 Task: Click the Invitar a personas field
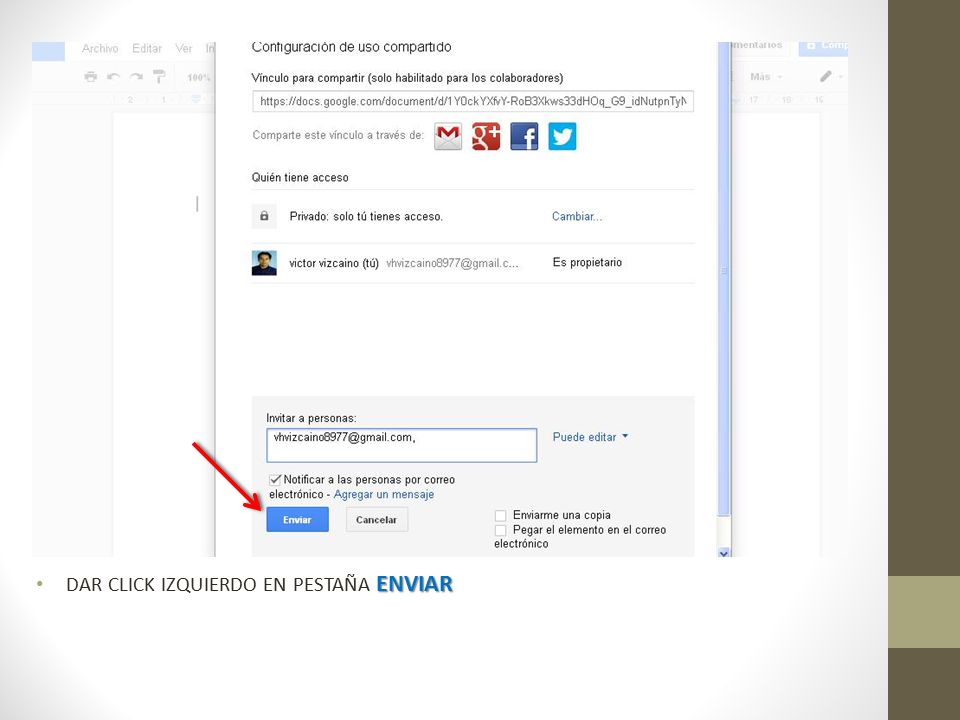[x=402, y=445]
